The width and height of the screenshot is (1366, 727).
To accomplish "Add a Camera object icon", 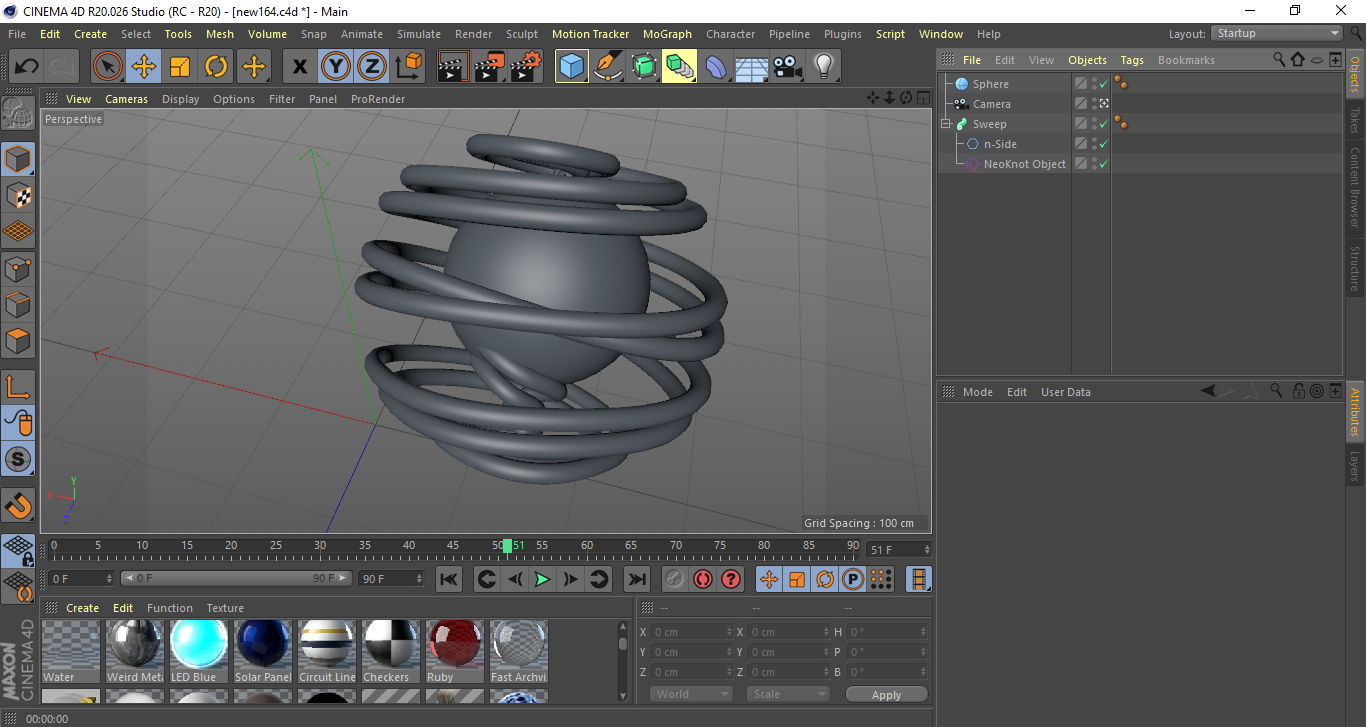I will [x=788, y=67].
